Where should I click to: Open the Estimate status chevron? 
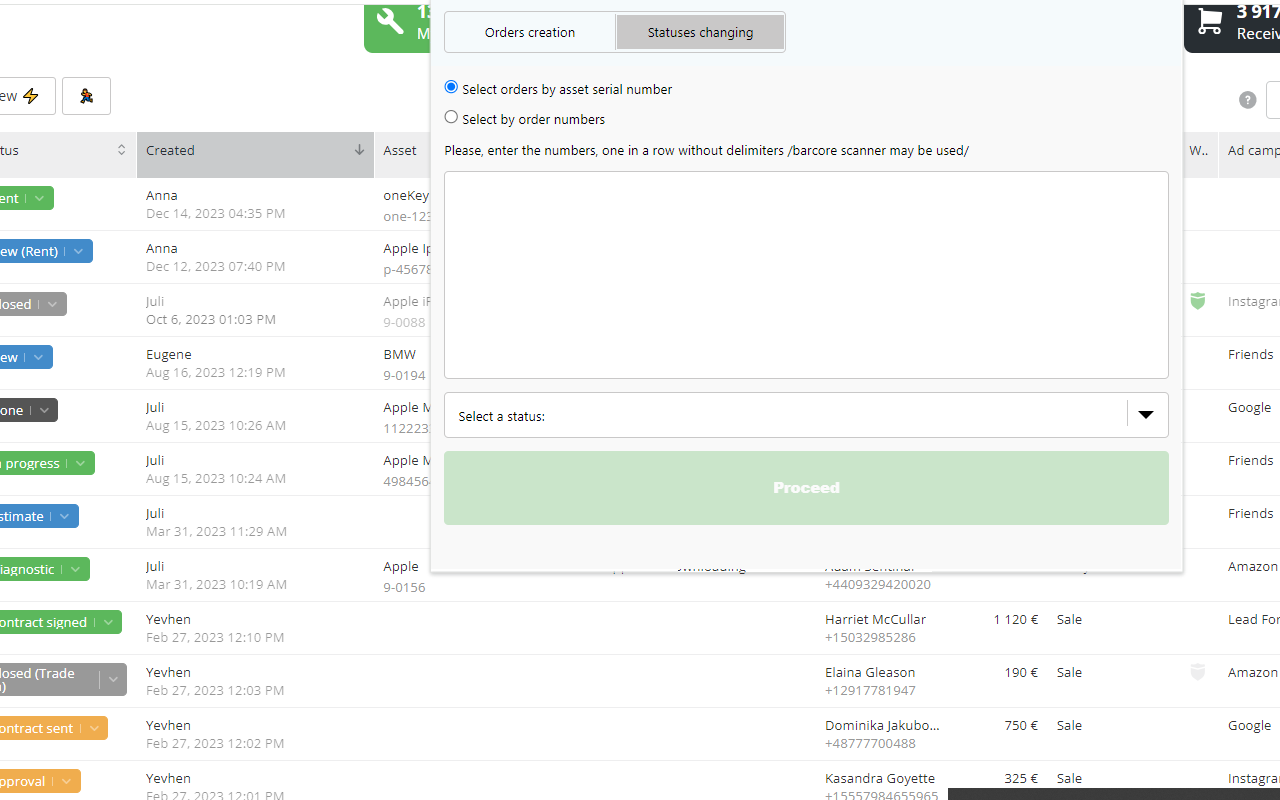coord(64,516)
